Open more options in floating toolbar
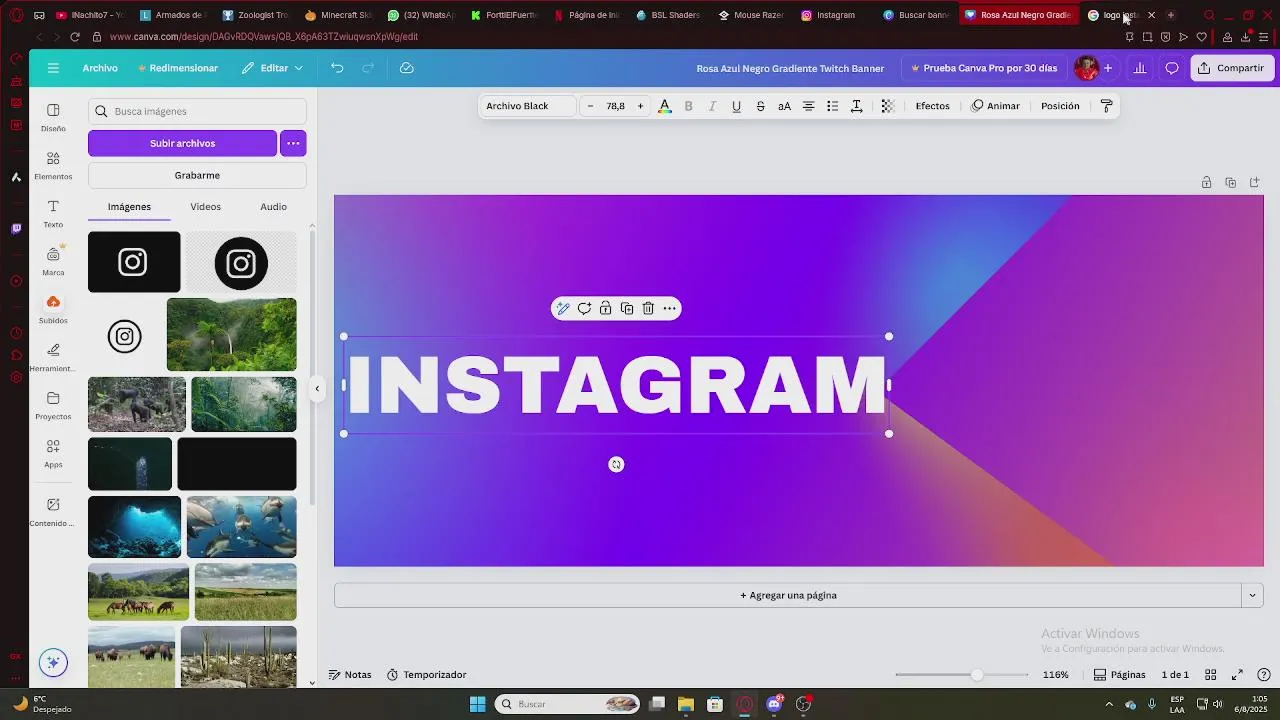 pos(670,308)
